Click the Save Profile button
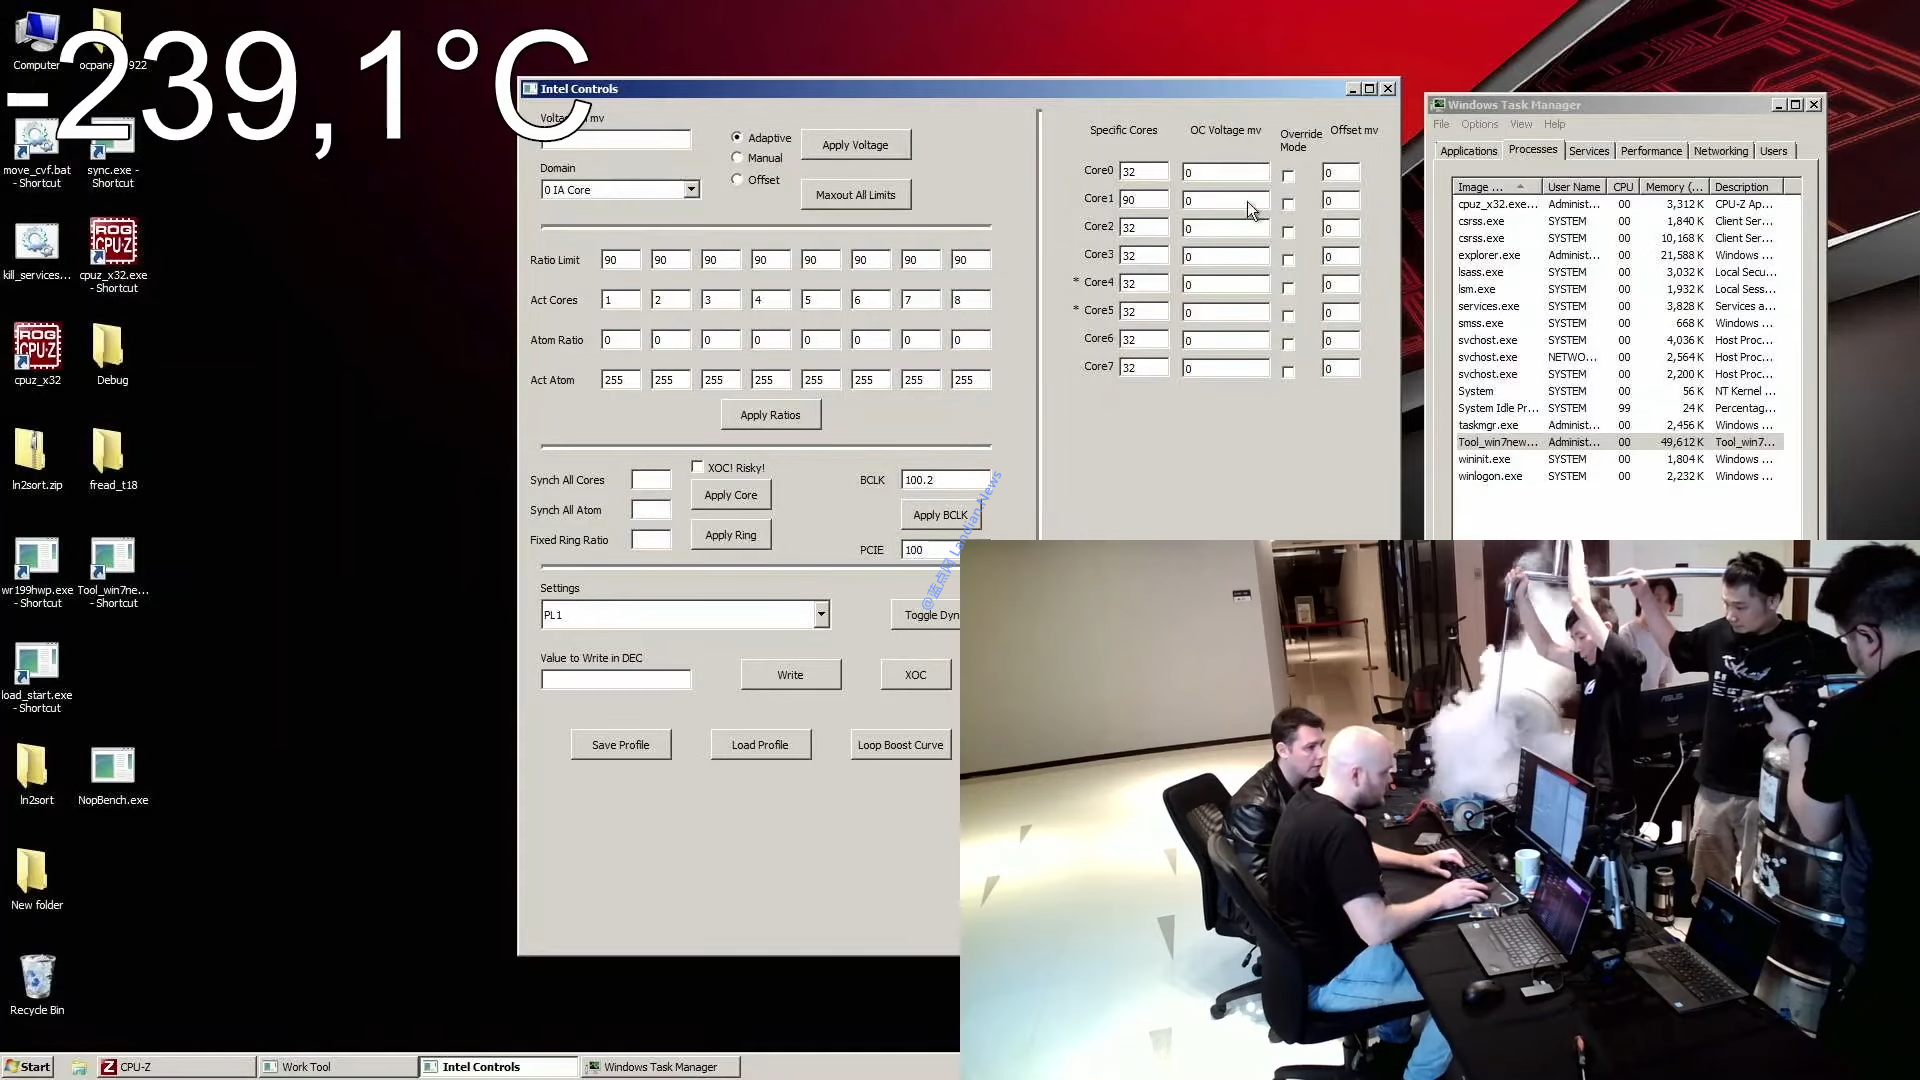Viewport: 1920px width, 1080px height. point(620,745)
